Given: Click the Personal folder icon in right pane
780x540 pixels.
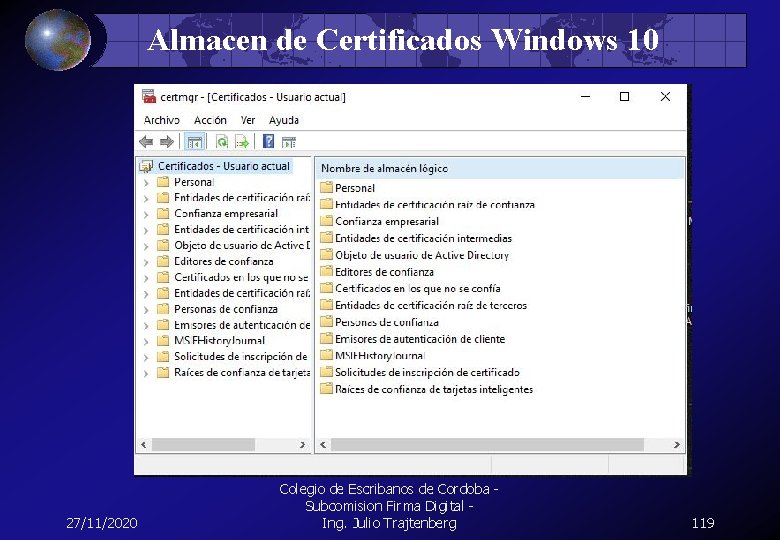Looking at the screenshot, I should [326, 187].
